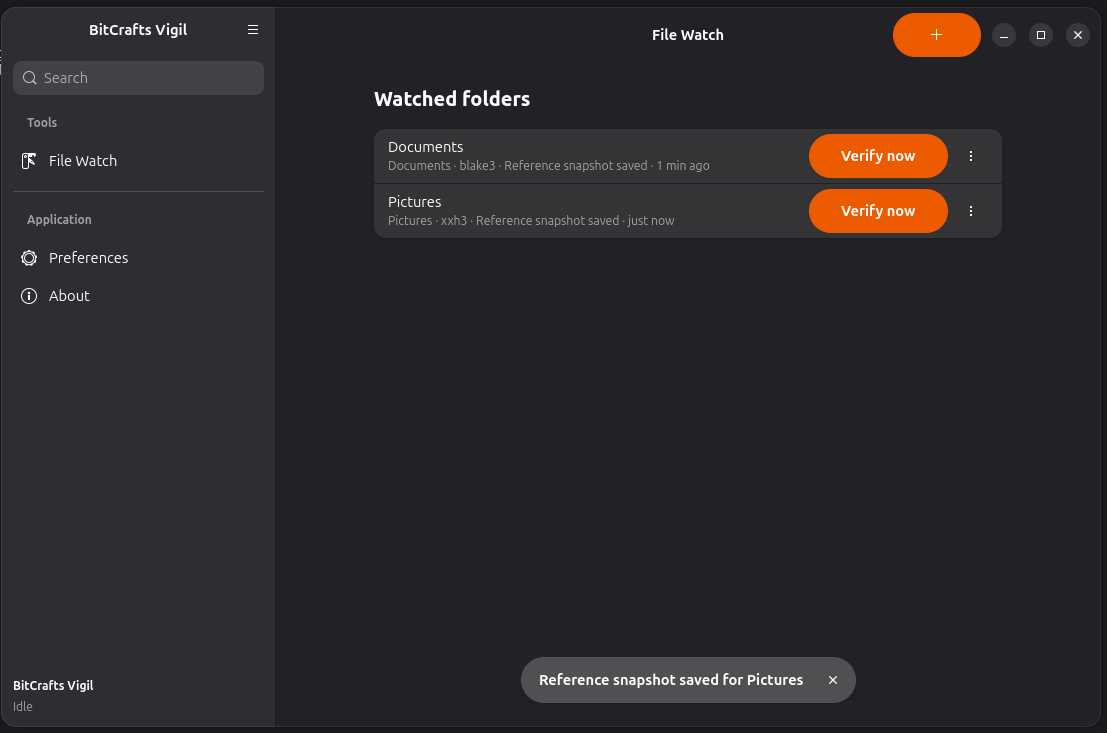
Task: Click the About info icon
Action: (x=29, y=296)
